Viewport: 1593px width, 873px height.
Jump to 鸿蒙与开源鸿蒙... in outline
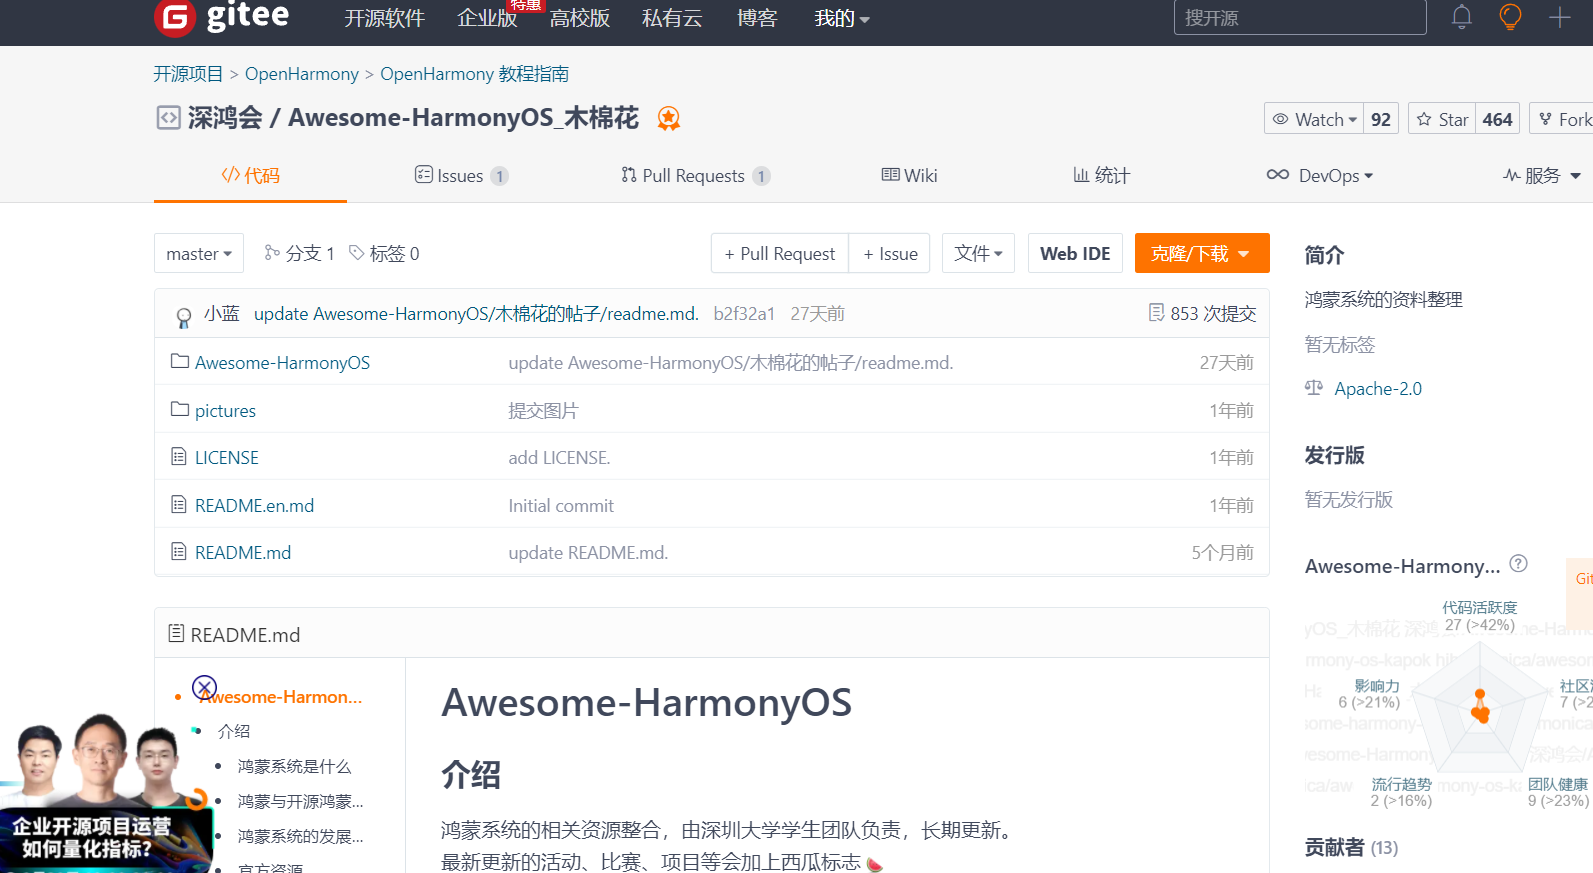(301, 802)
